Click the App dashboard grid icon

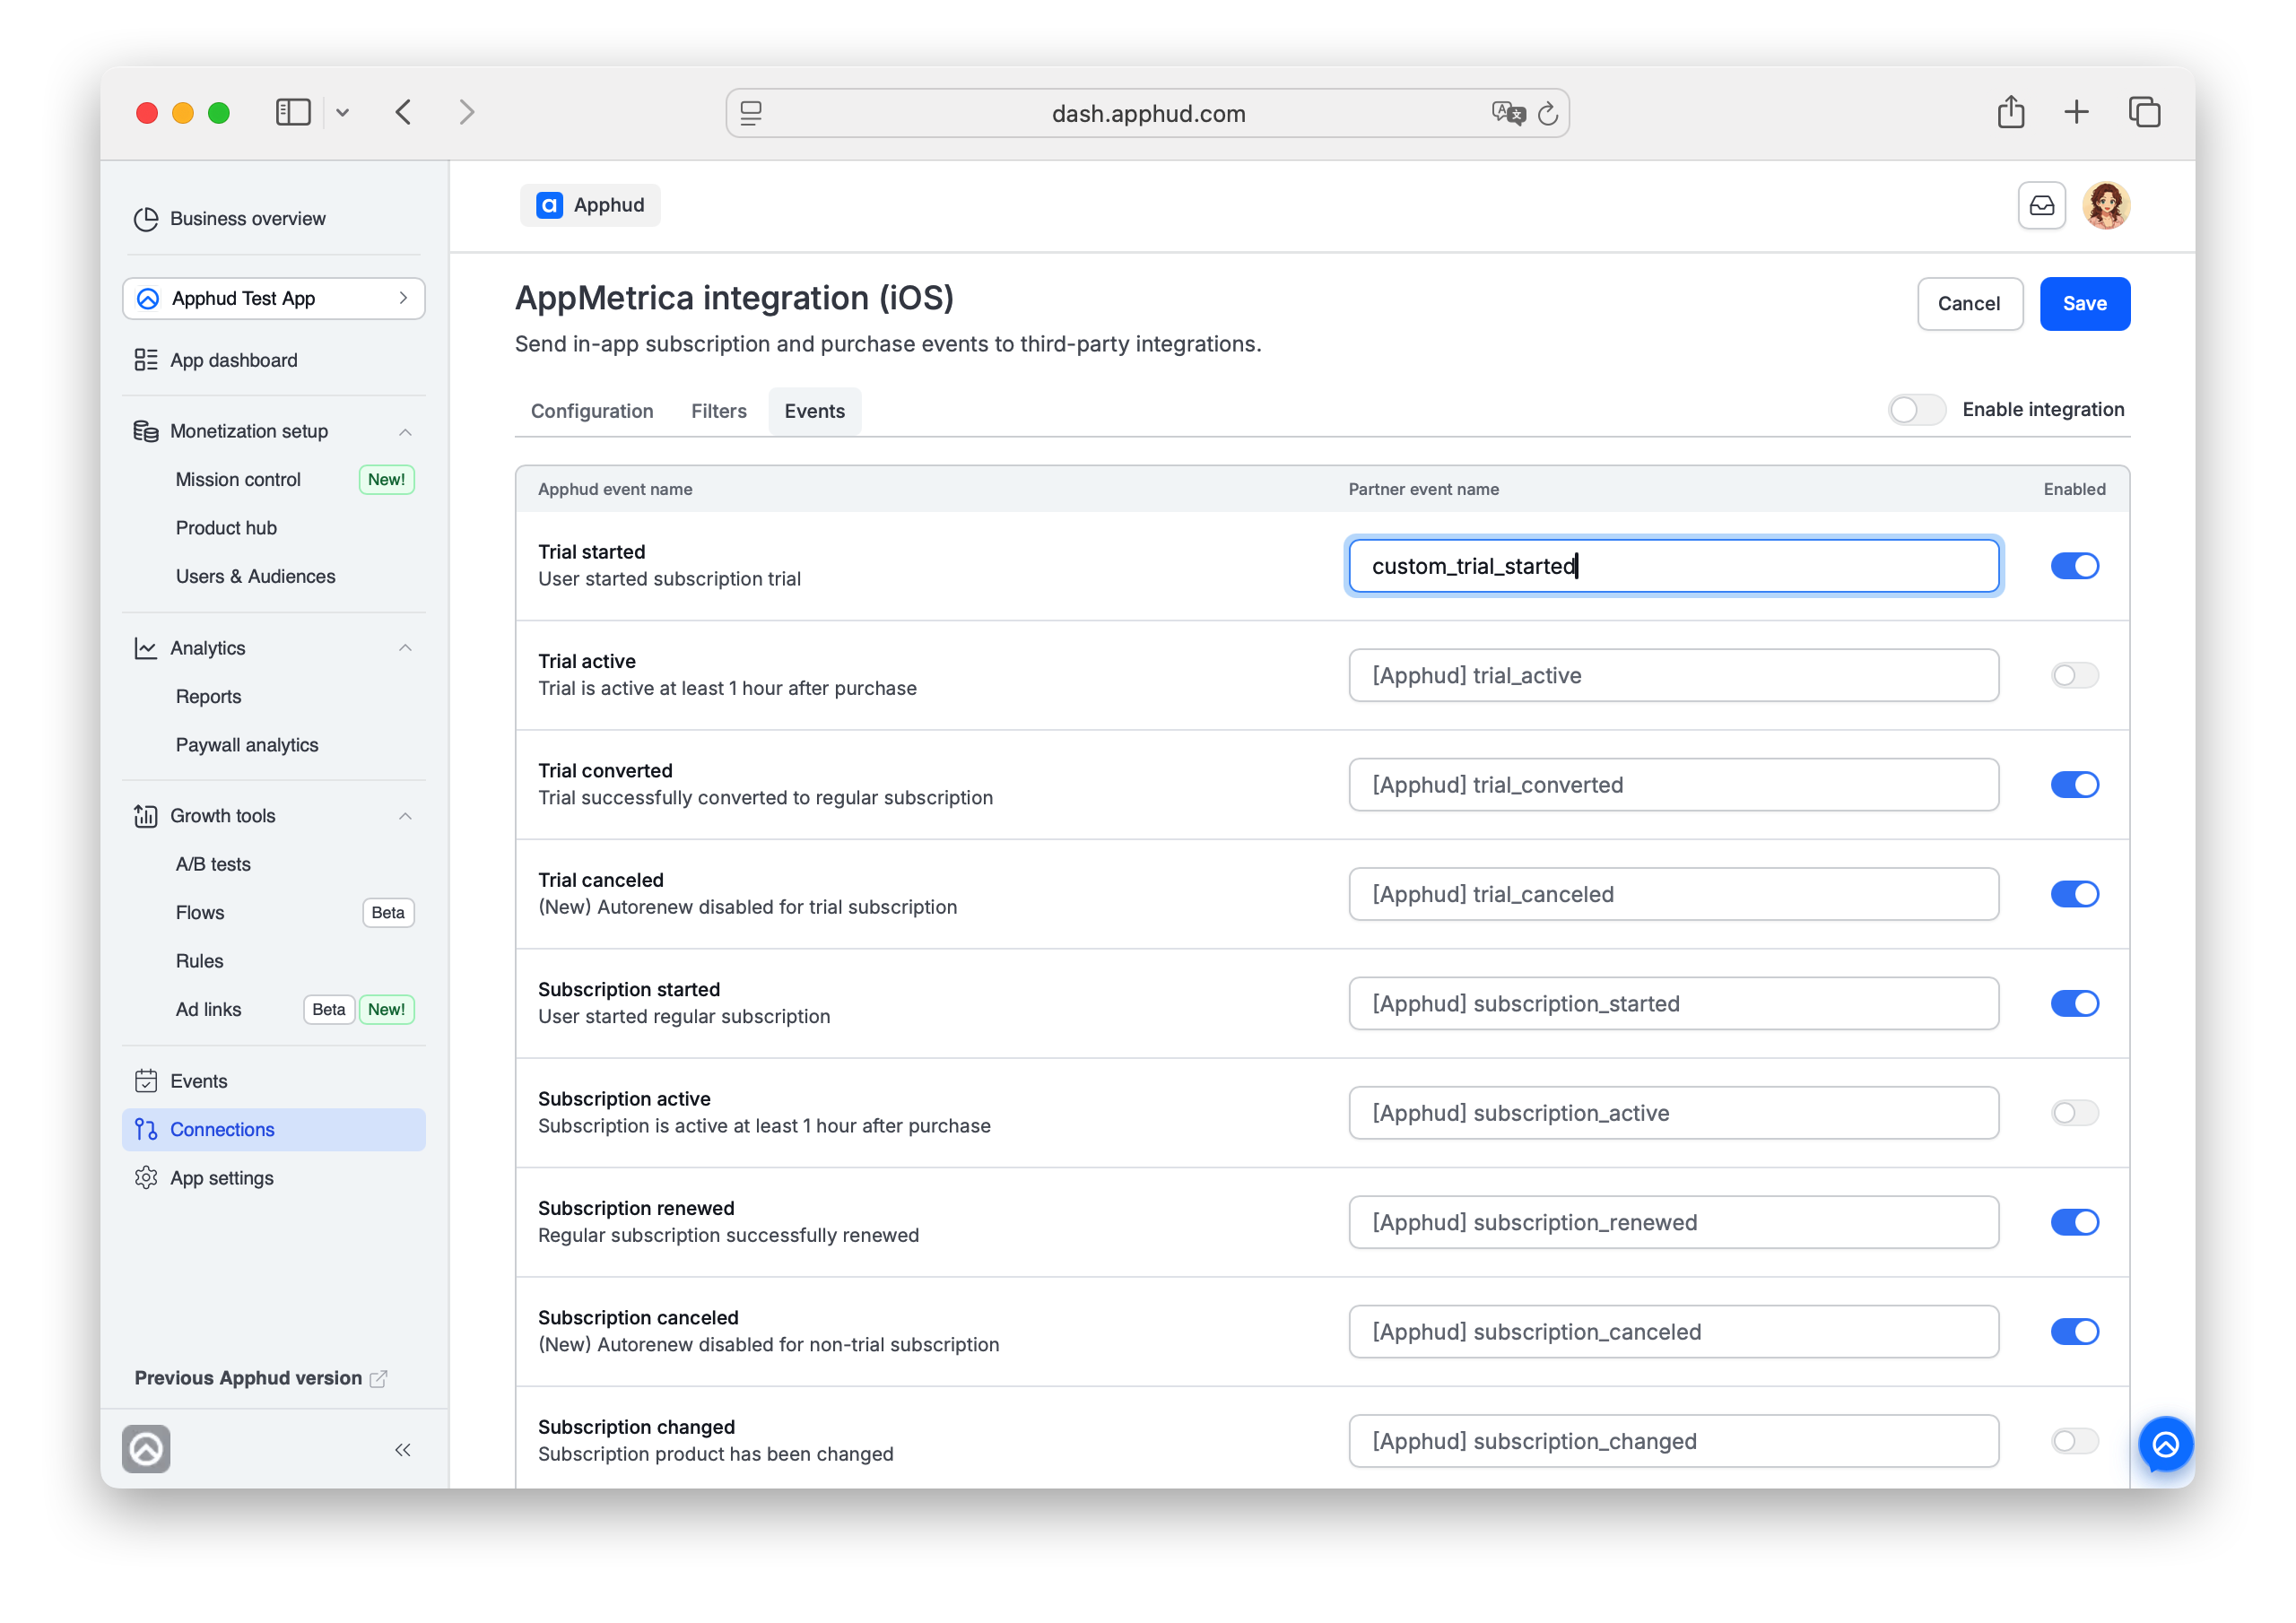(x=146, y=360)
